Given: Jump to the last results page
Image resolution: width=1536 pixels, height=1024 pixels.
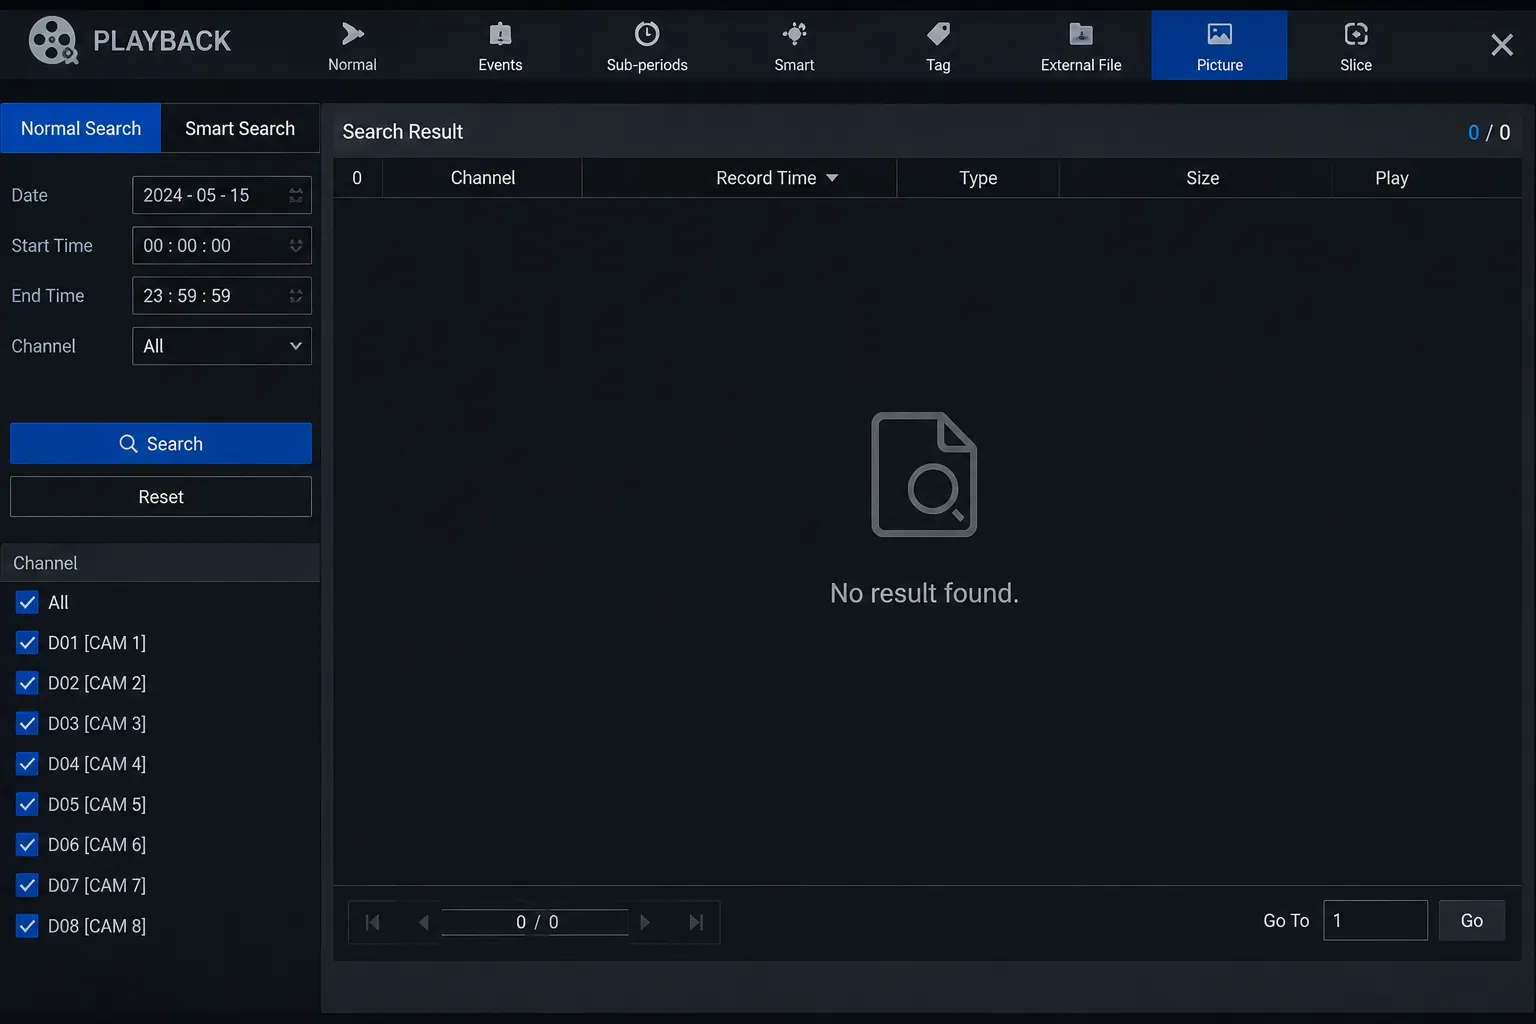Looking at the screenshot, I should coord(696,922).
